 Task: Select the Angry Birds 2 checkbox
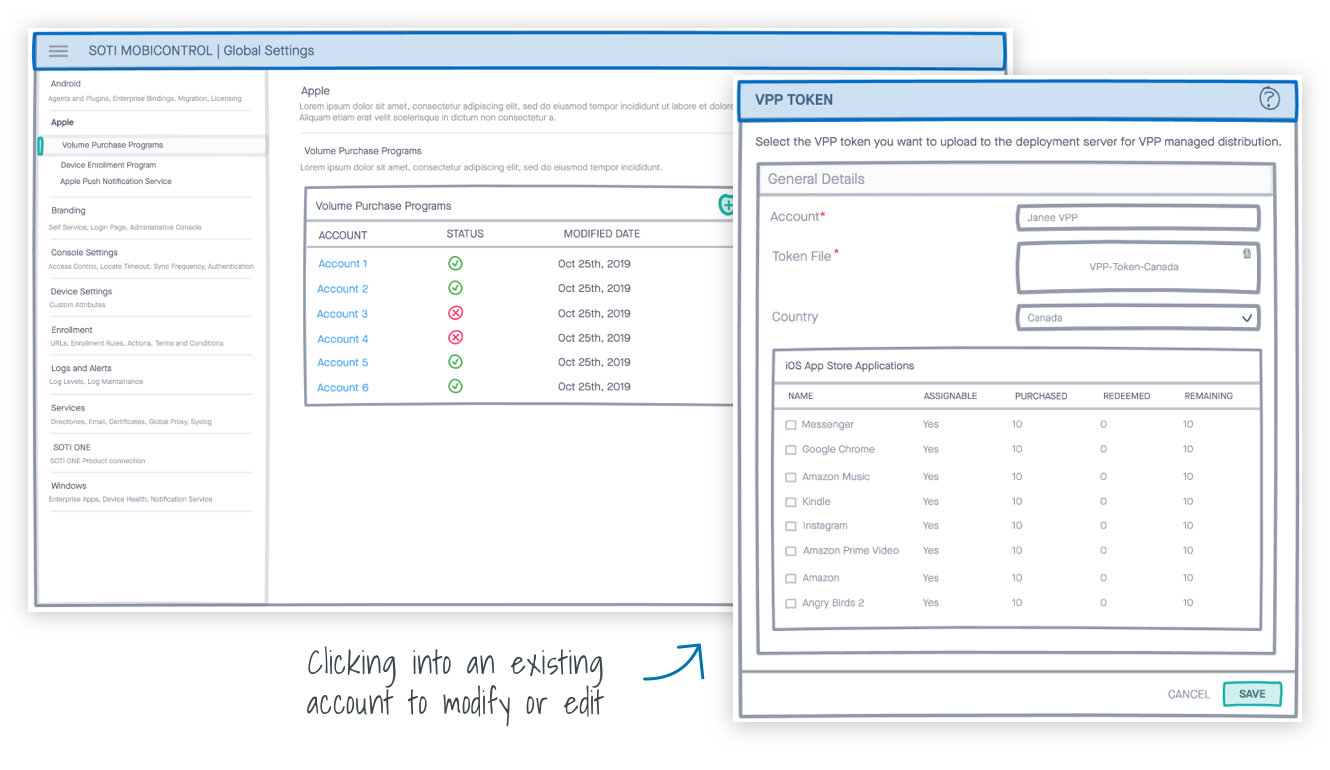point(791,604)
